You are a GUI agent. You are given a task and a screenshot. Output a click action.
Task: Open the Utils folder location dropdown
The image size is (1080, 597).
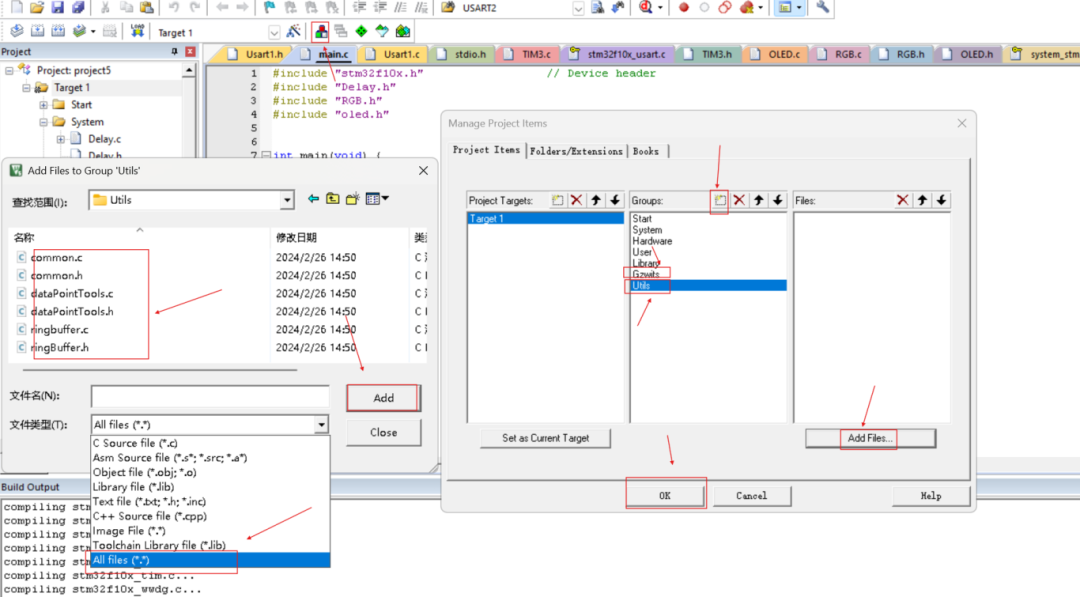[287, 200]
